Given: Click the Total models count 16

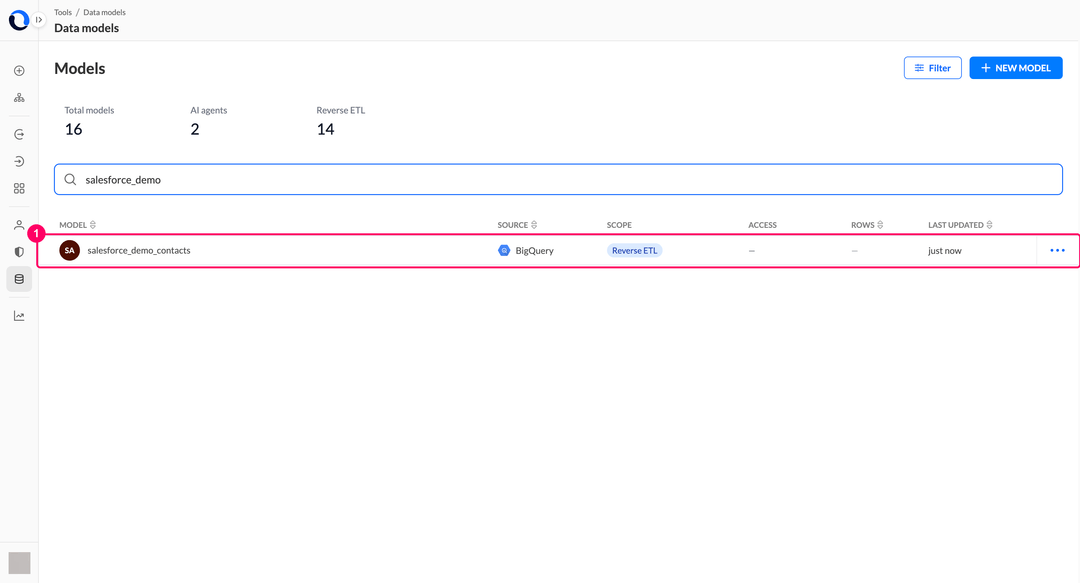Looking at the screenshot, I should pos(74,130).
